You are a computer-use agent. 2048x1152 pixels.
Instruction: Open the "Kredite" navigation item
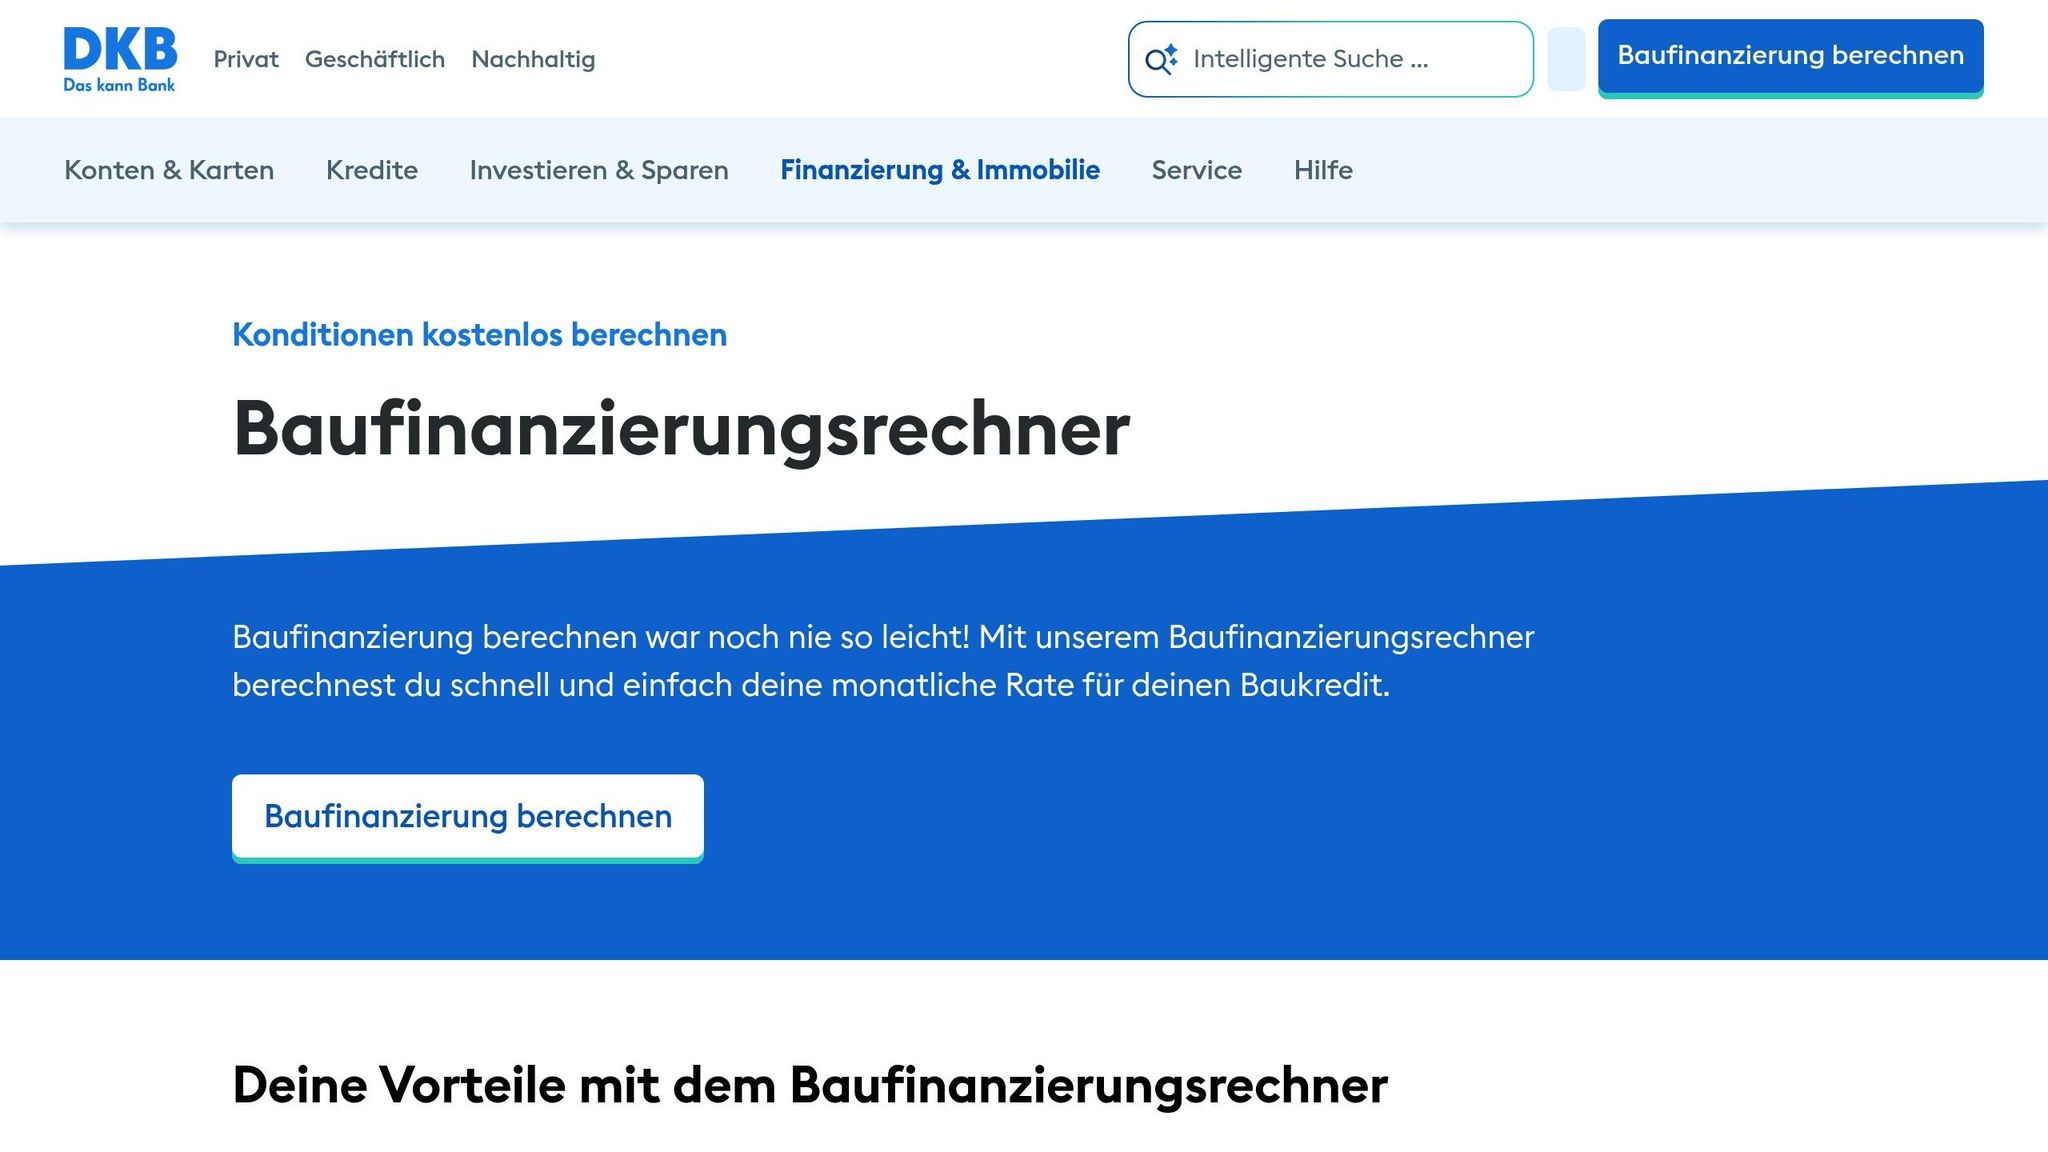[371, 170]
